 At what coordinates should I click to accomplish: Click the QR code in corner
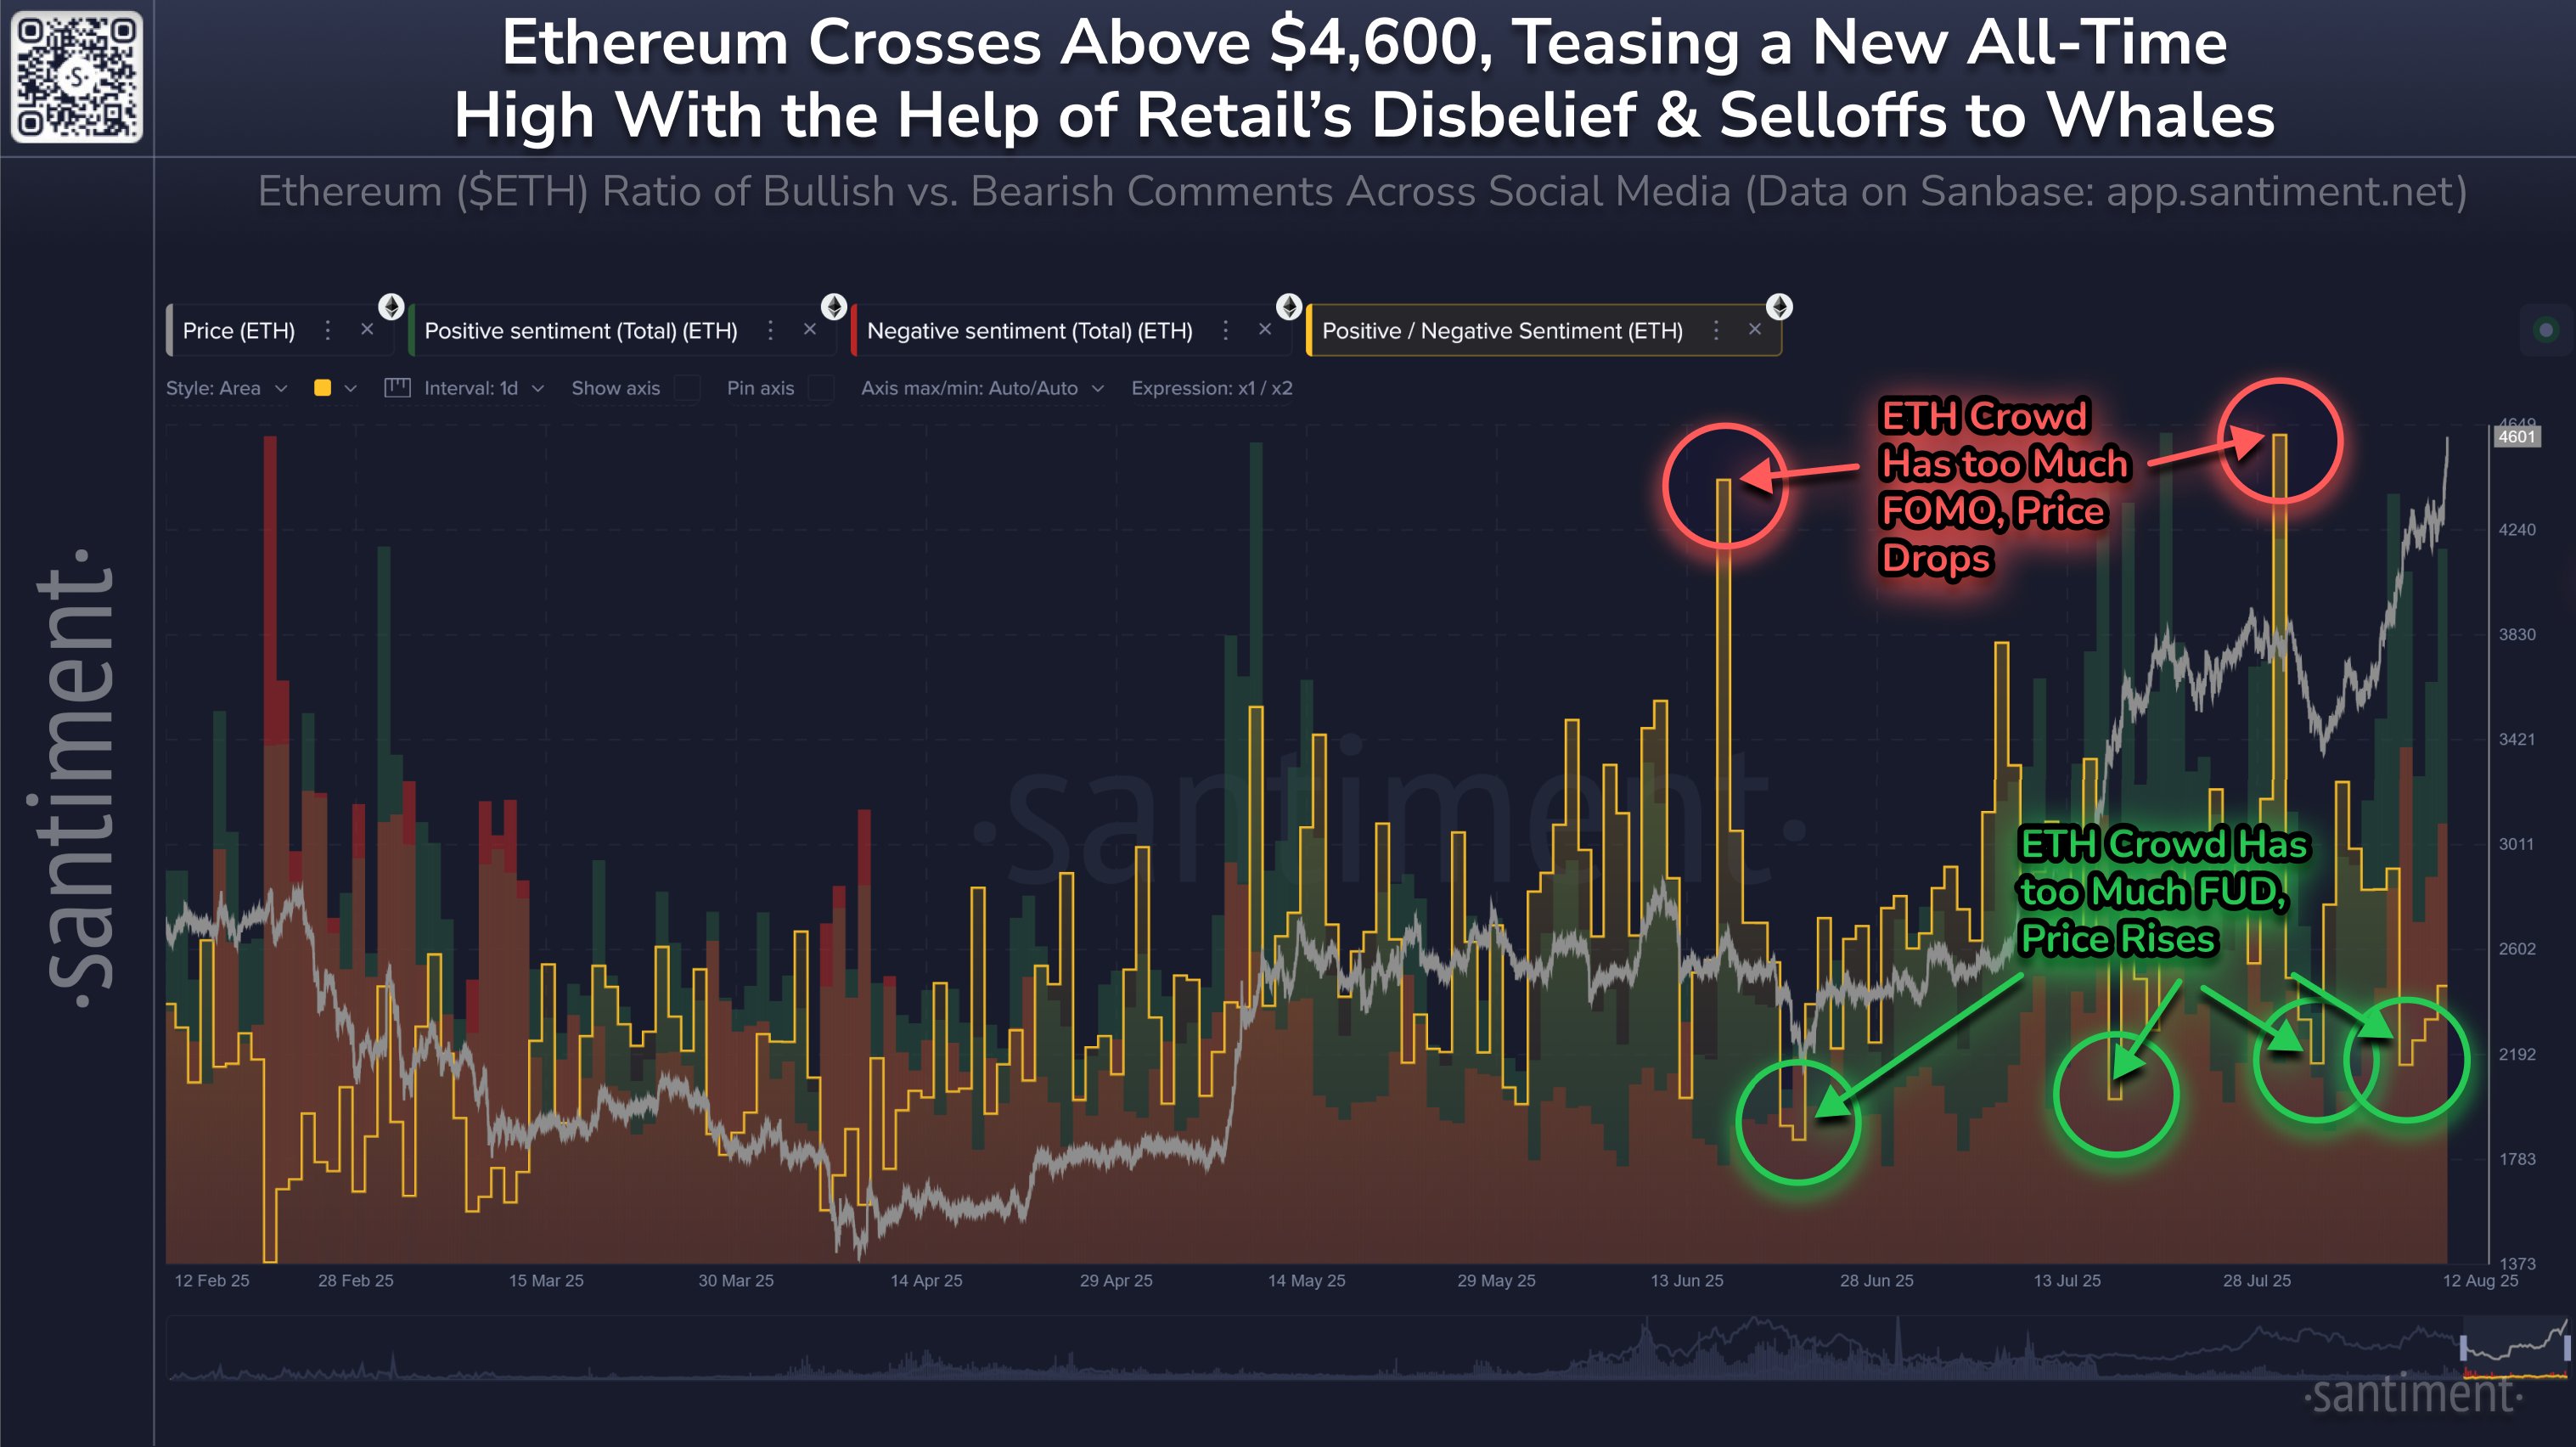[76, 76]
